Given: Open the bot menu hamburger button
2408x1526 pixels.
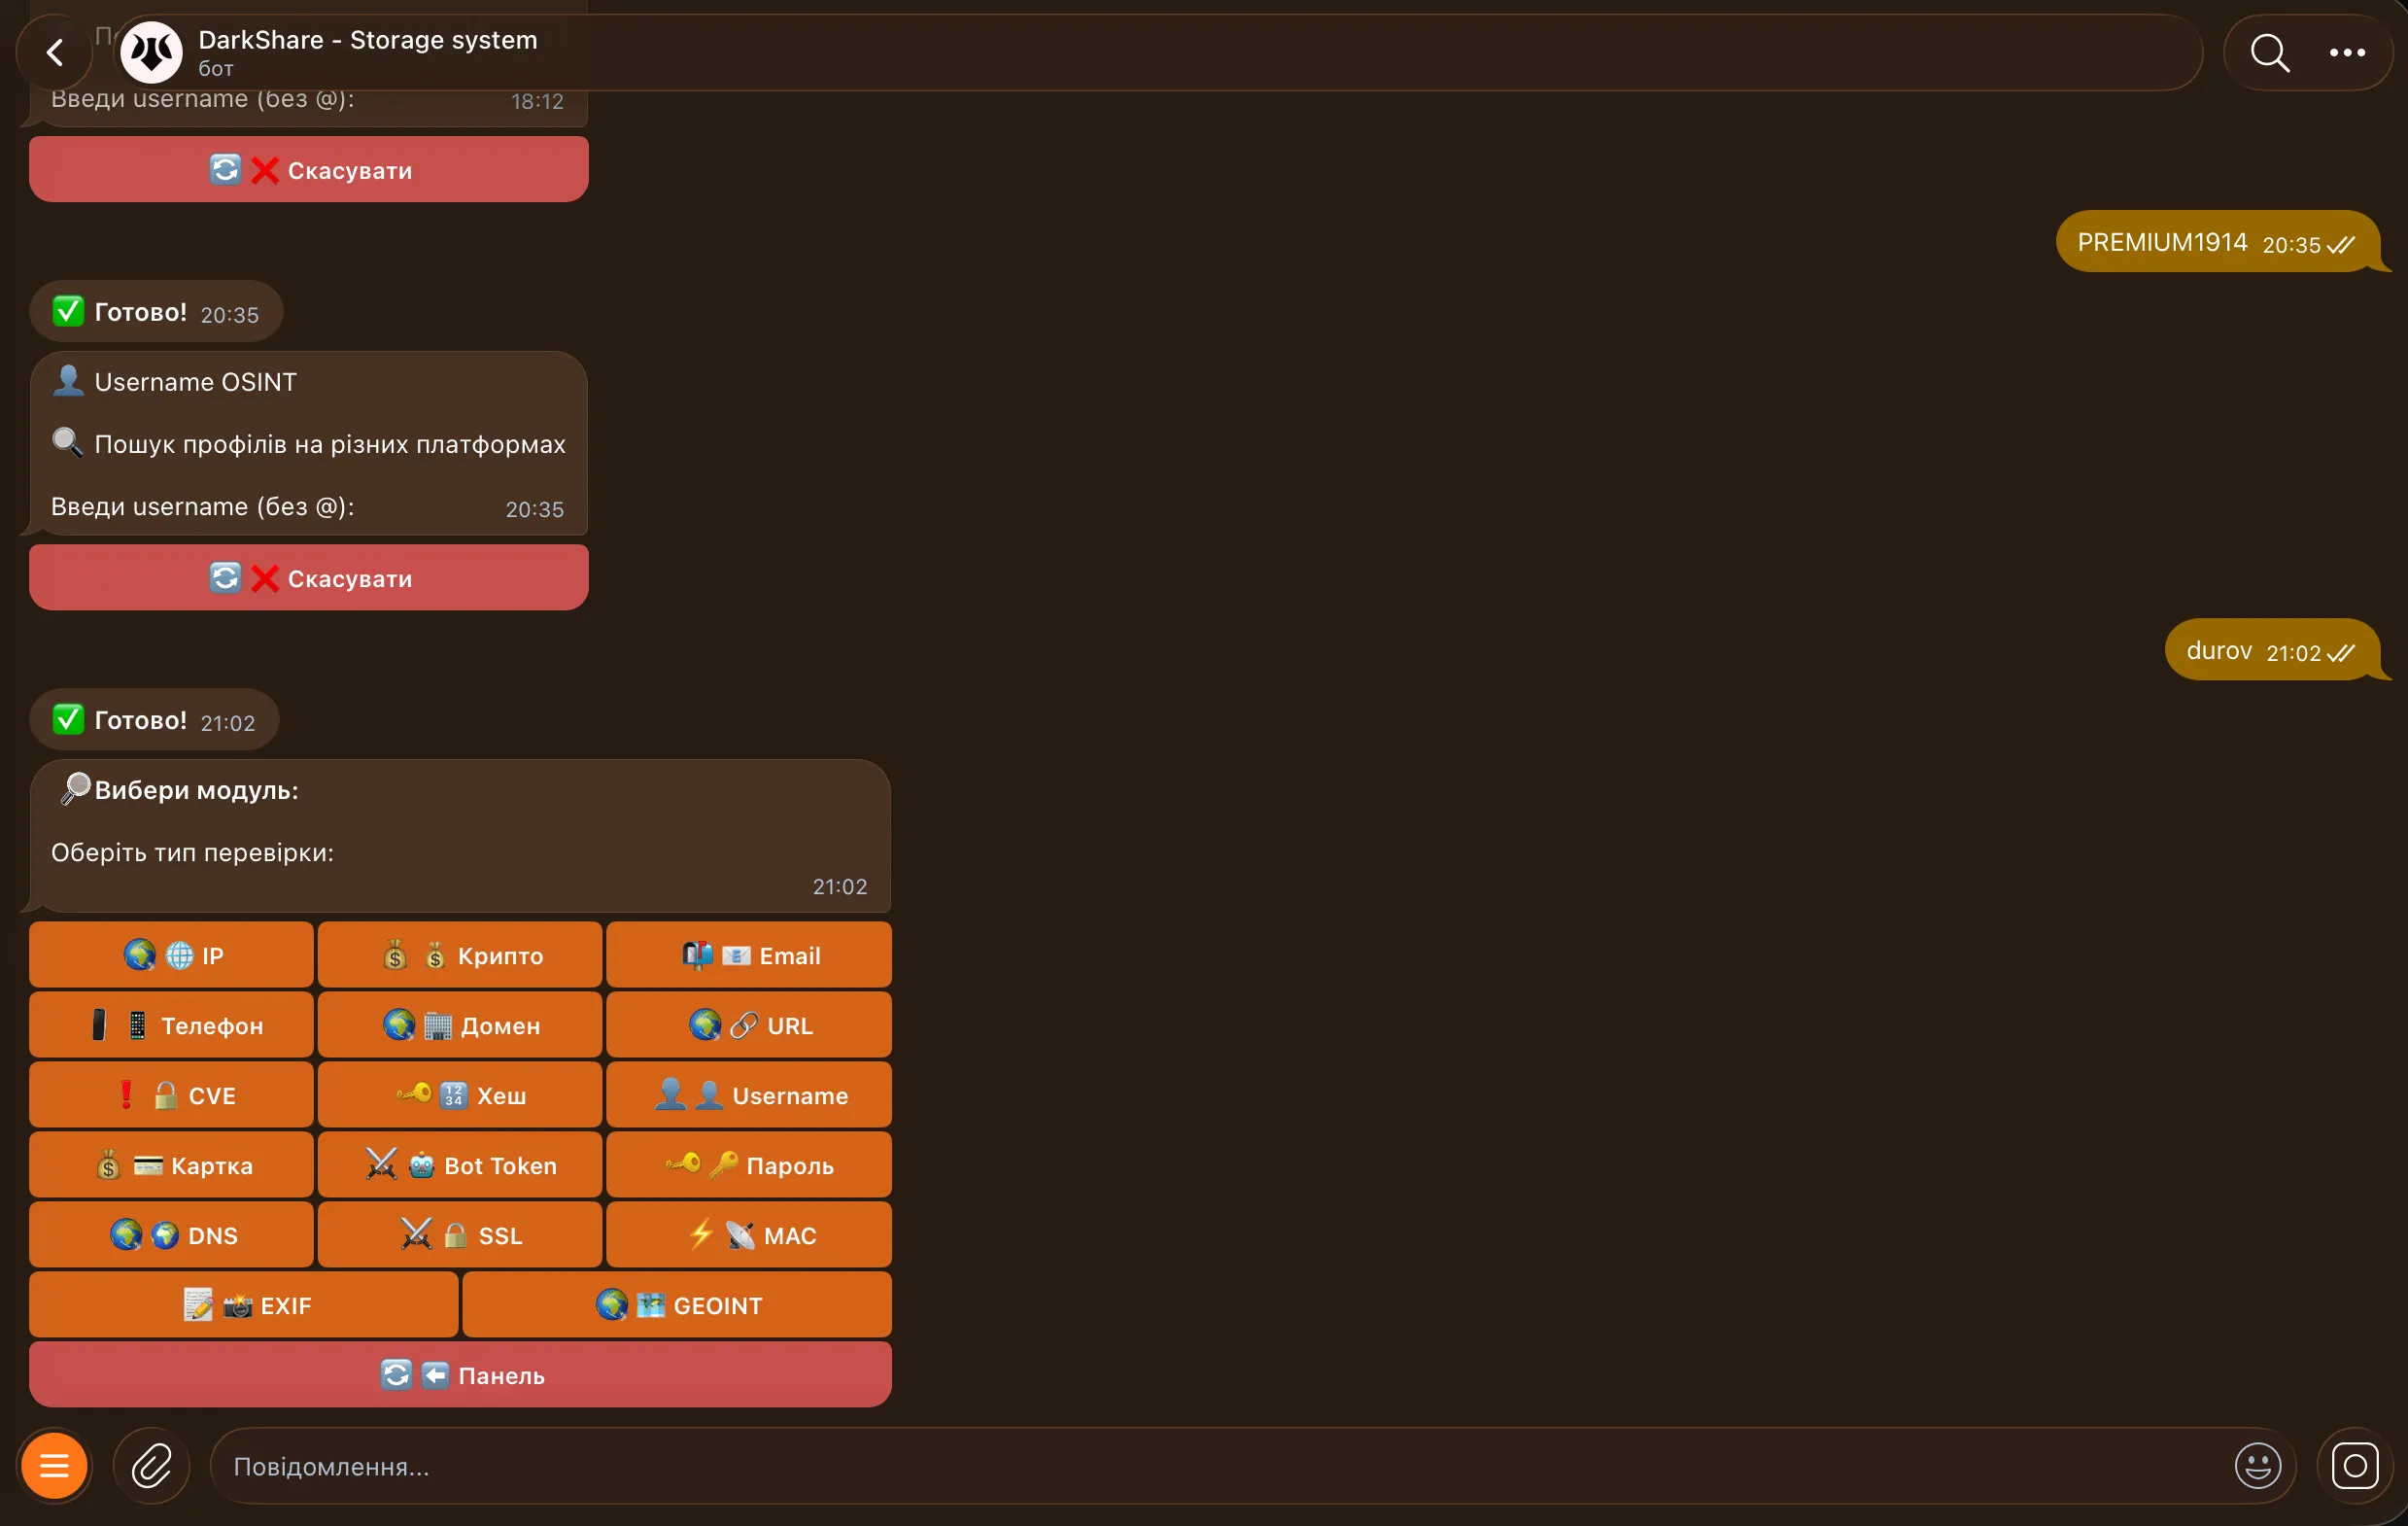Looking at the screenshot, I should 55,1466.
